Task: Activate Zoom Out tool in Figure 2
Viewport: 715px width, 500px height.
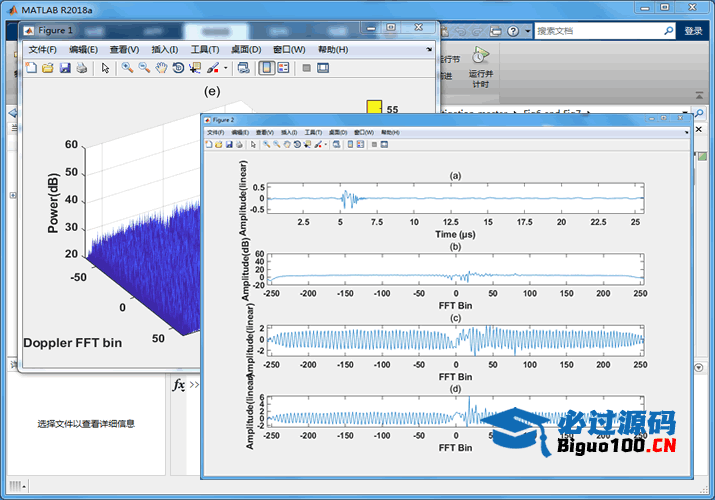Action: [276, 144]
